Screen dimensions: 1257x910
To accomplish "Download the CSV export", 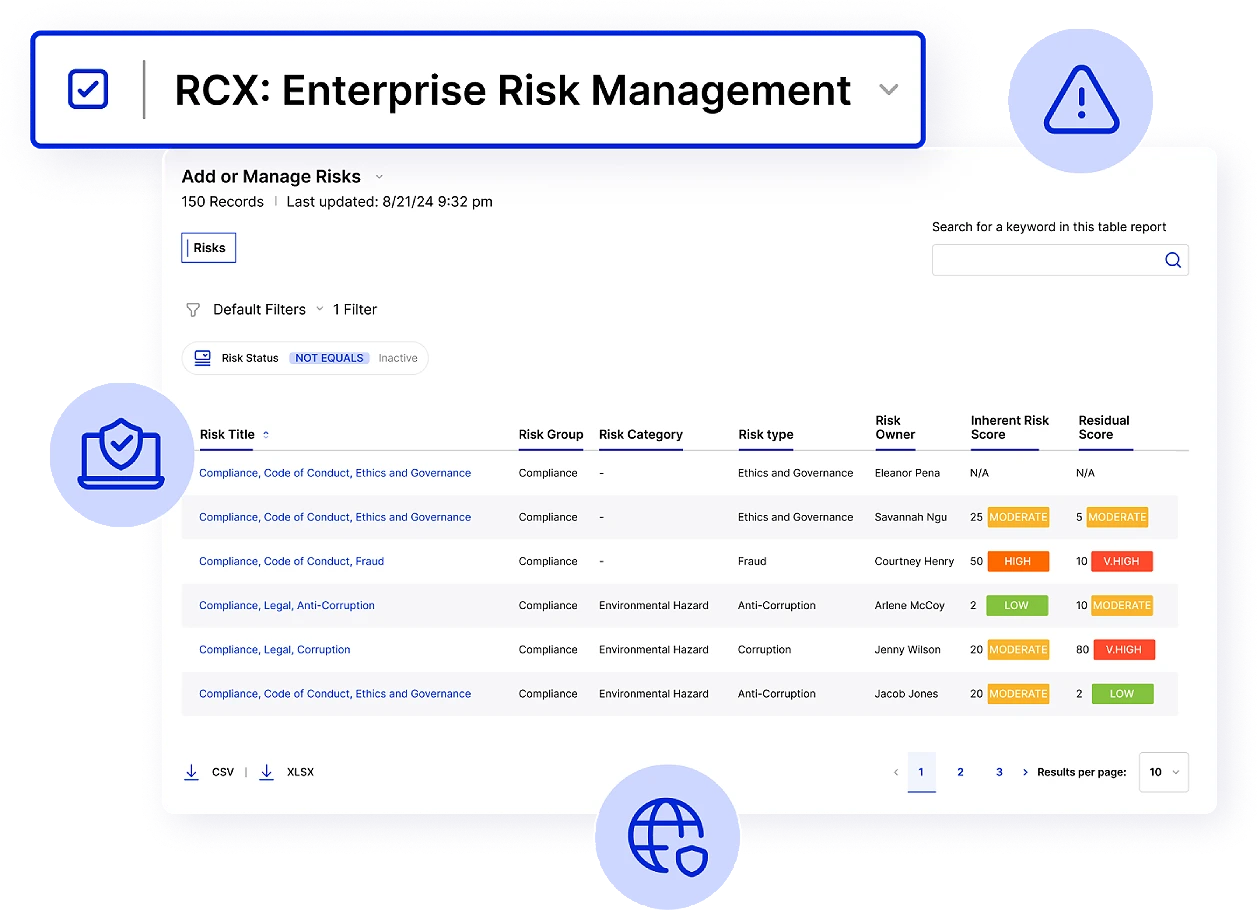I will 209,772.
